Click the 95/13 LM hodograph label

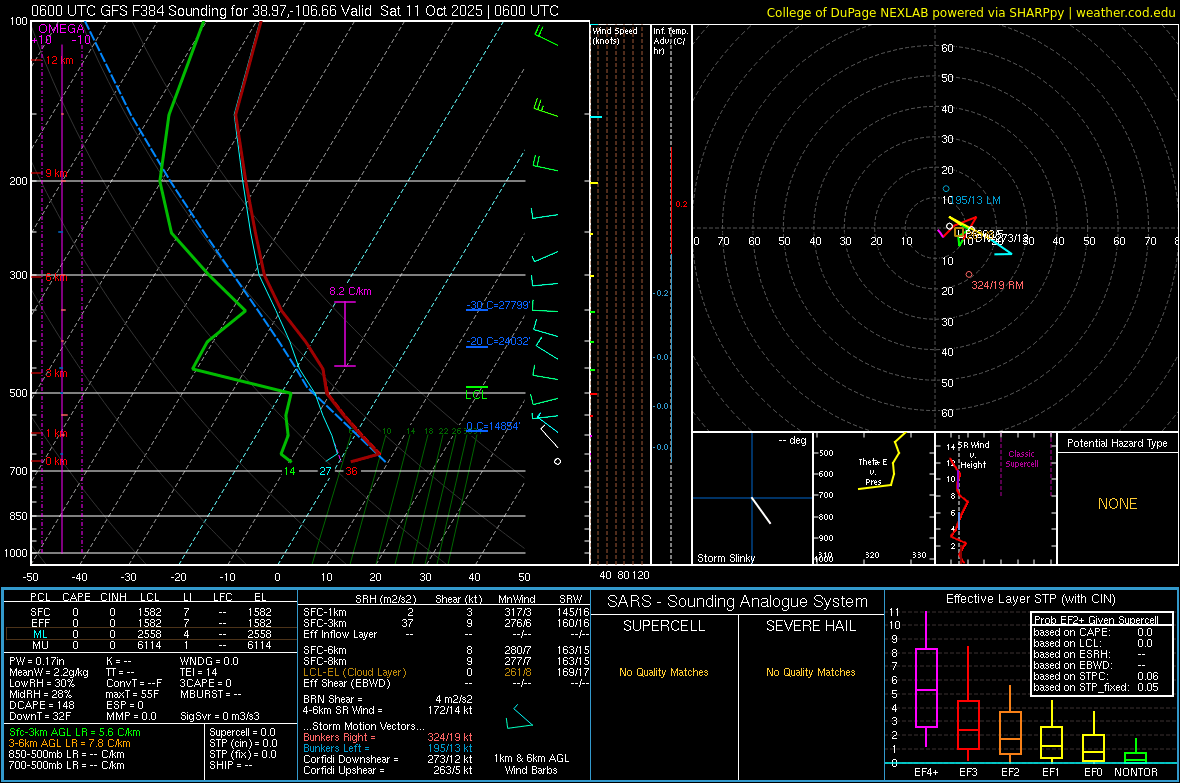coord(978,200)
